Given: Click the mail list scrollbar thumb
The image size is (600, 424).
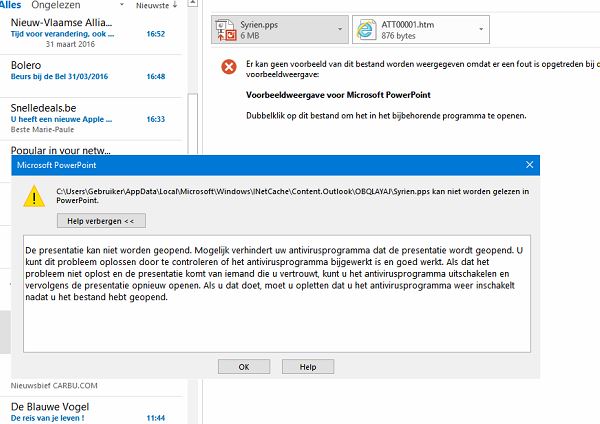Looking at the screenshot, I should pyautogui.click(x=193, y=123).
